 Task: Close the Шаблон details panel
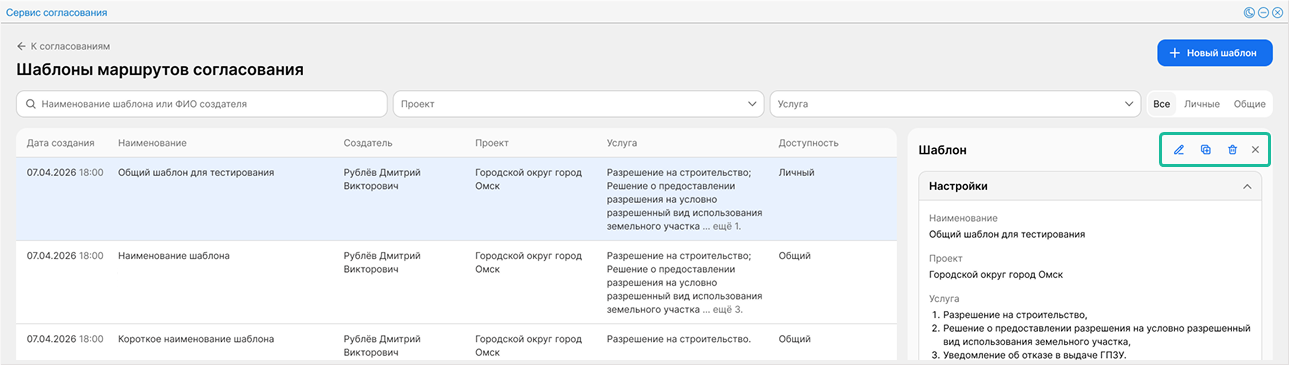click(1255, 150)
